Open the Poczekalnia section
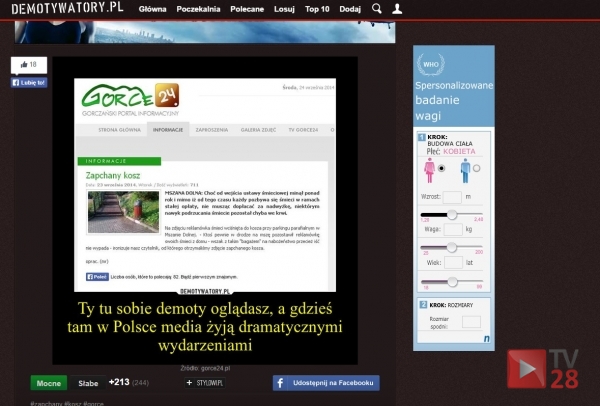600x406 pixels. tap(198, 9)
